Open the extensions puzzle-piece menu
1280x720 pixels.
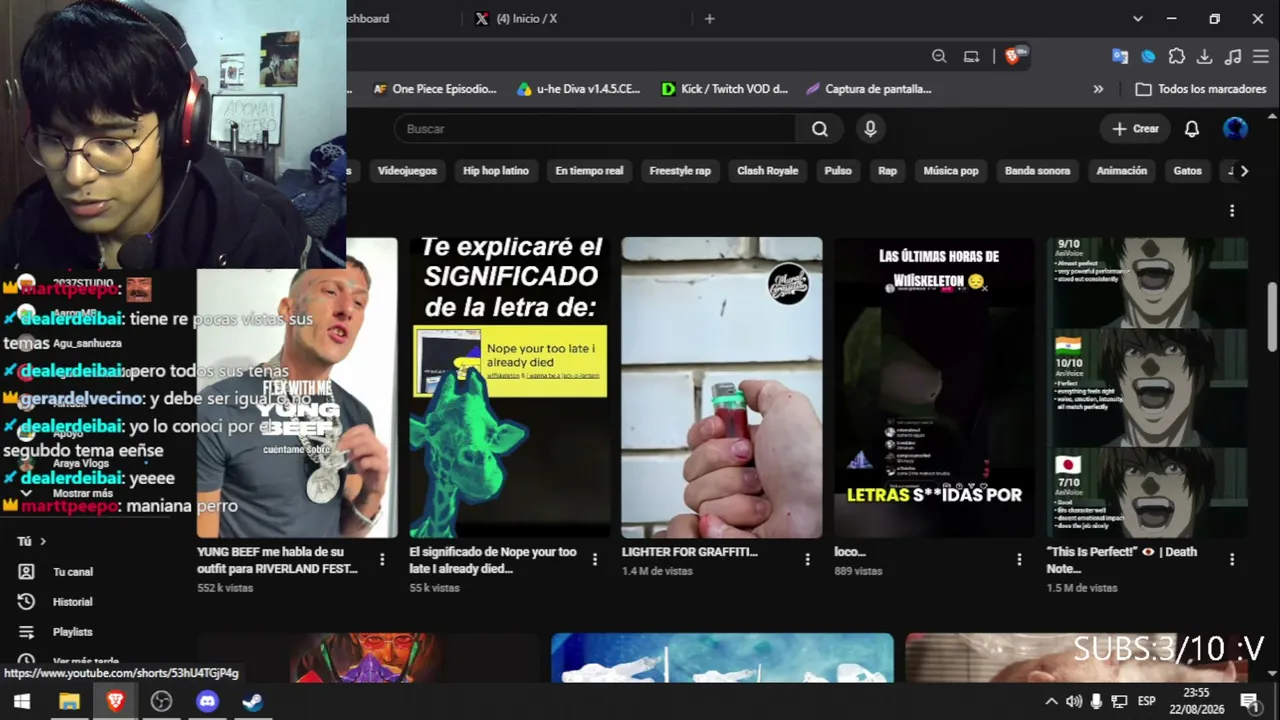click(1177, 57)
